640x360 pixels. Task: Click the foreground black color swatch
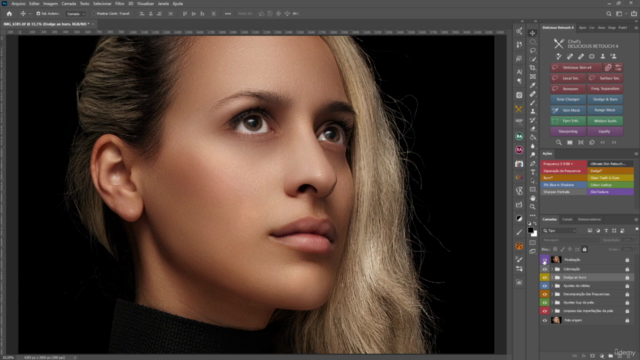[531, 231]
